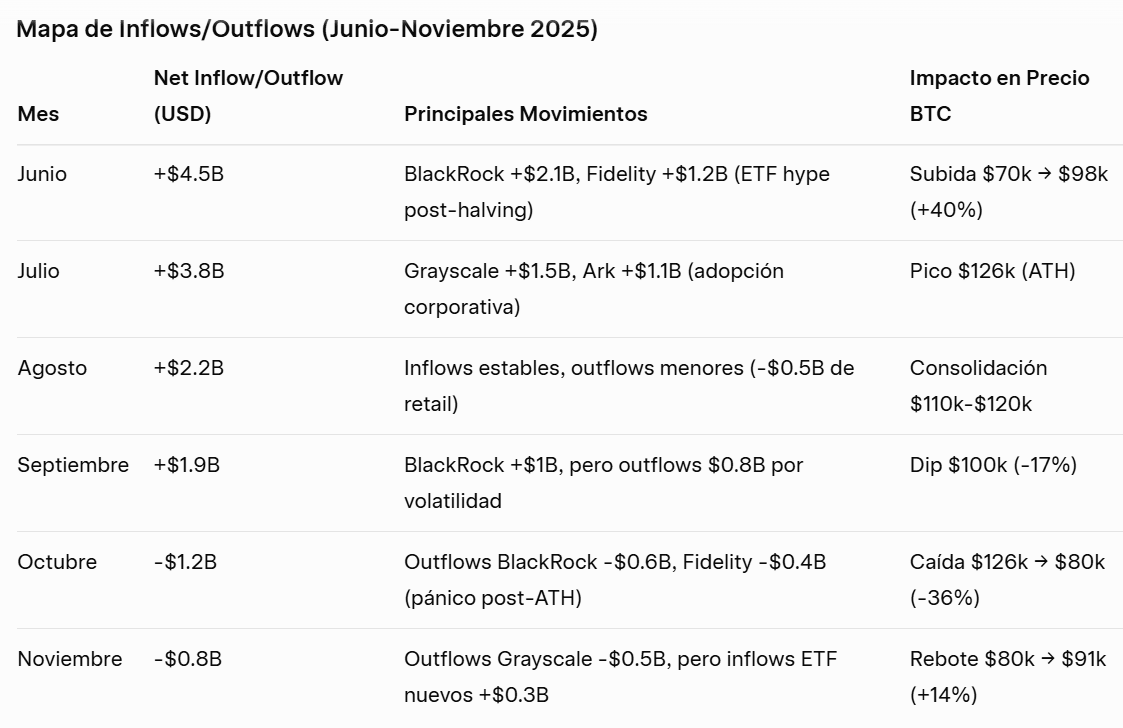The width and height of the screenshot is (1123, 728).
Task: Select the 'Mes' column header
Action: point(38,114)
